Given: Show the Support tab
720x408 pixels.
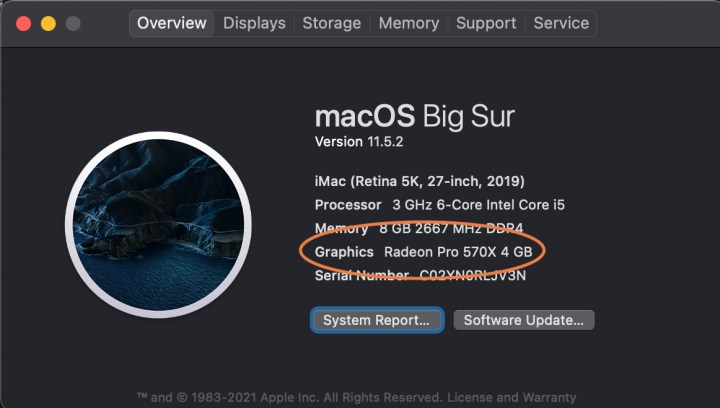Looking at the screenshot, I should pyautogui.click(x=486, y=23).
